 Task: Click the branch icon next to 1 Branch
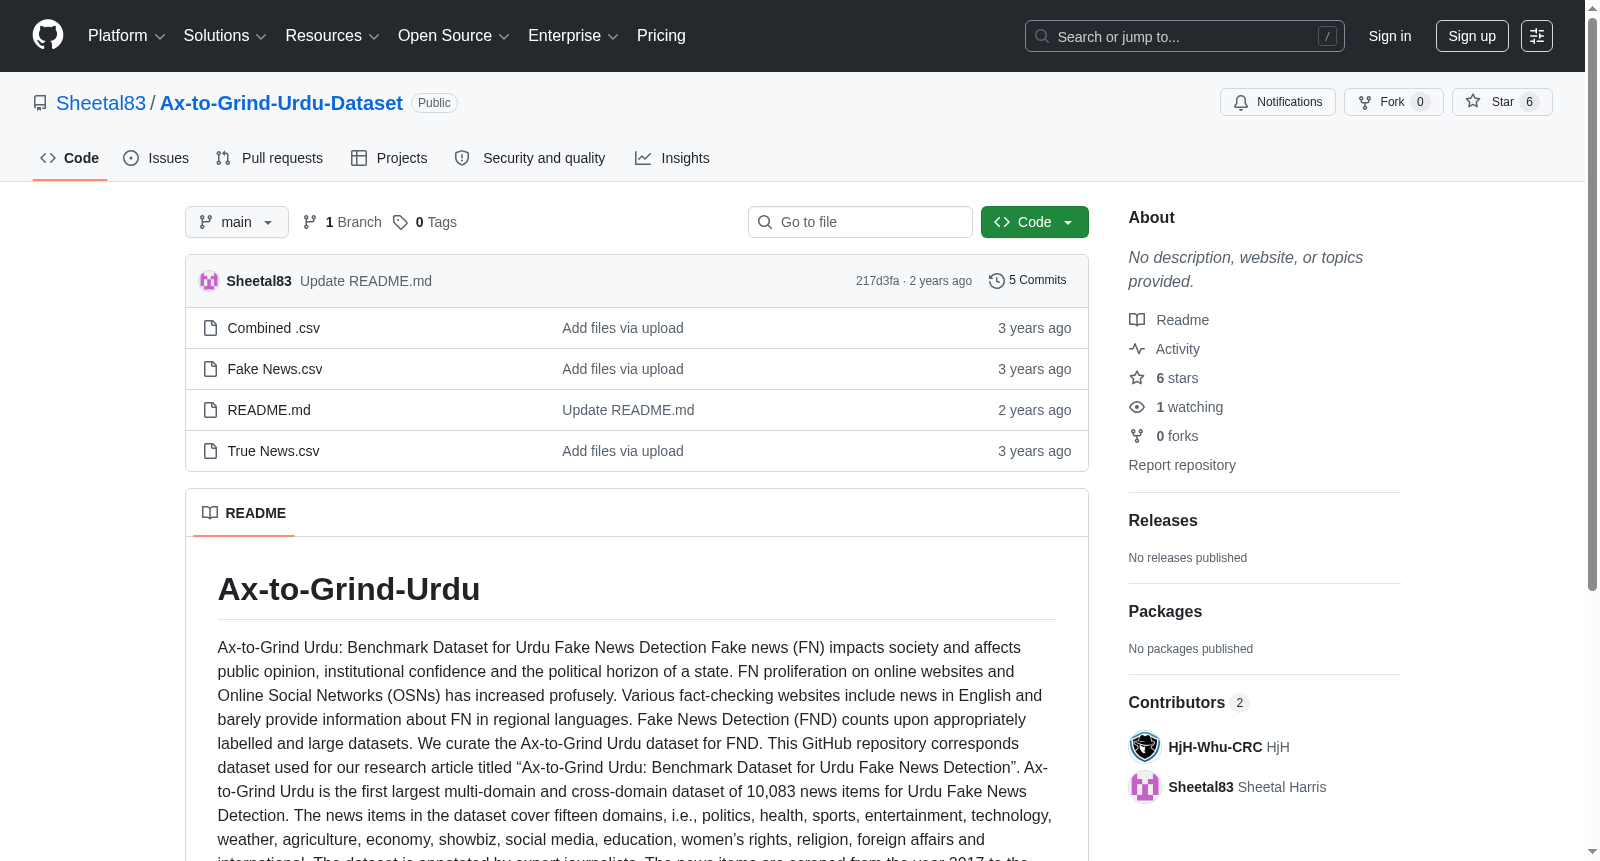(x=310, y=222)
